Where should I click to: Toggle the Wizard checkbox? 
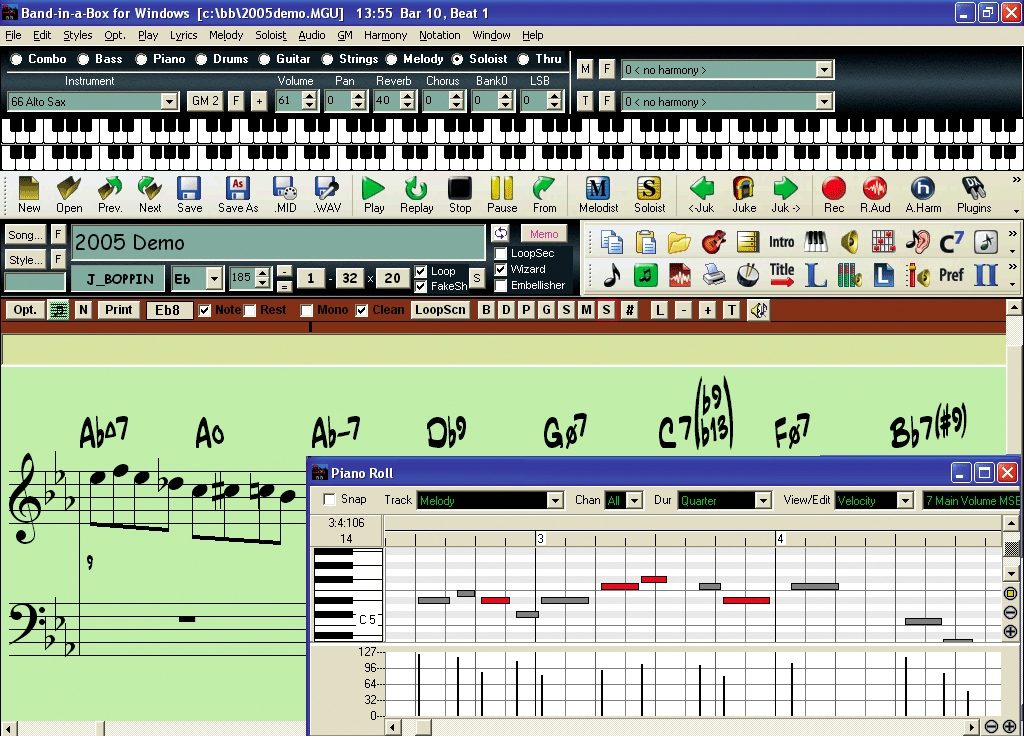501,269
